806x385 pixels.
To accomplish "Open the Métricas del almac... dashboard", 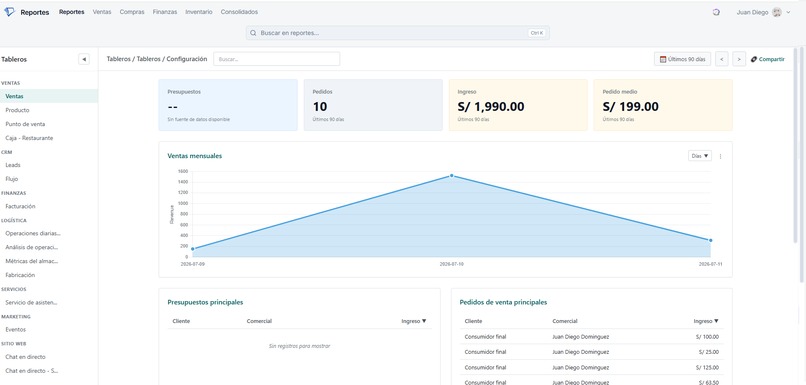I will coord(32,261).
